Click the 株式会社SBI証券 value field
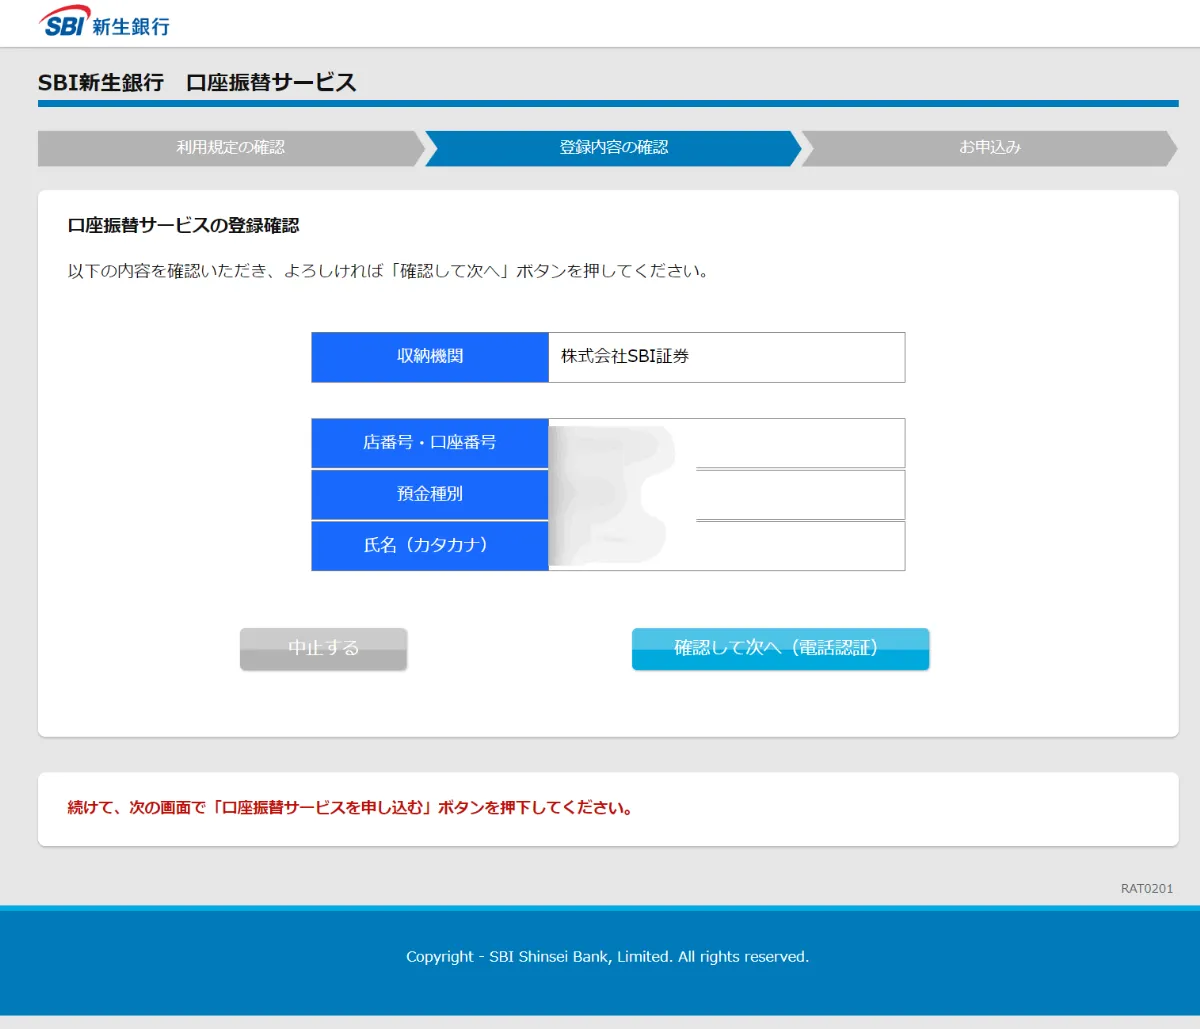 coord(726,357)
